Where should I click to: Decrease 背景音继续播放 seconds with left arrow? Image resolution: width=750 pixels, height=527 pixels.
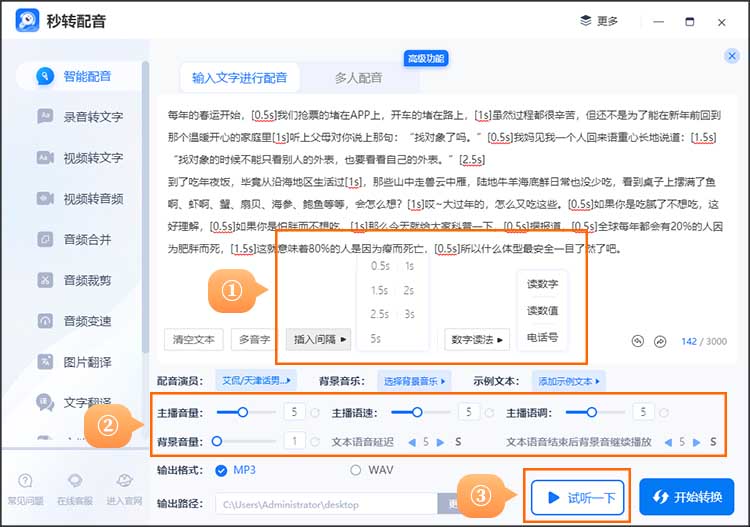coord(668,442)
